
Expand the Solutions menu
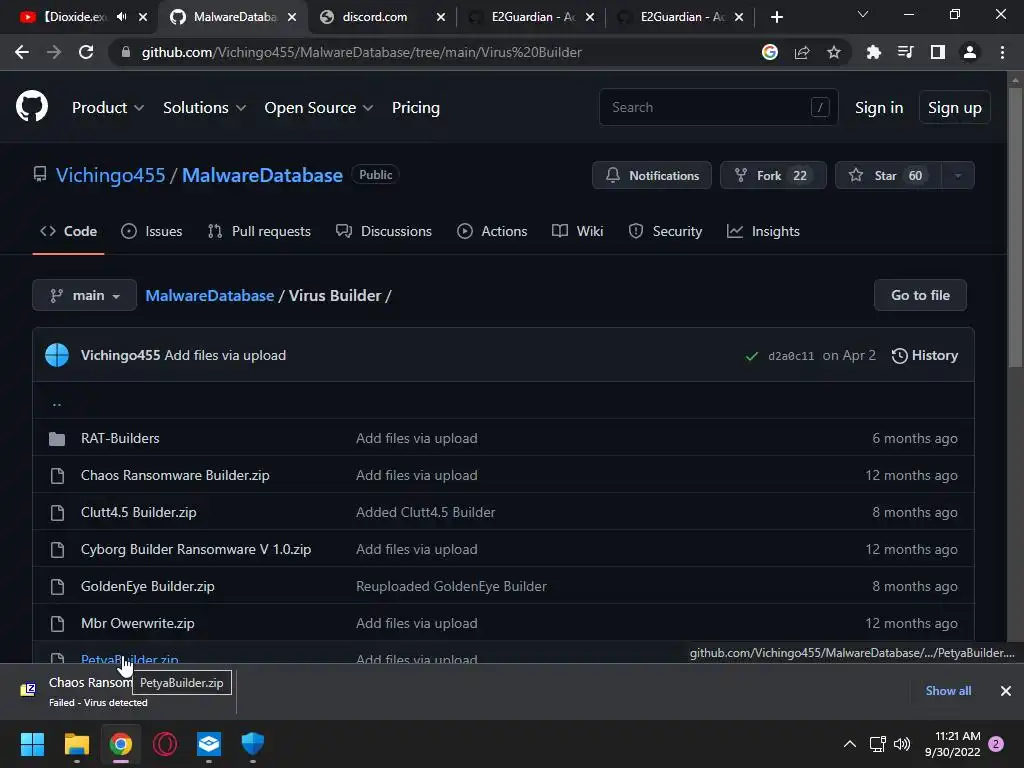click(204, 108)
